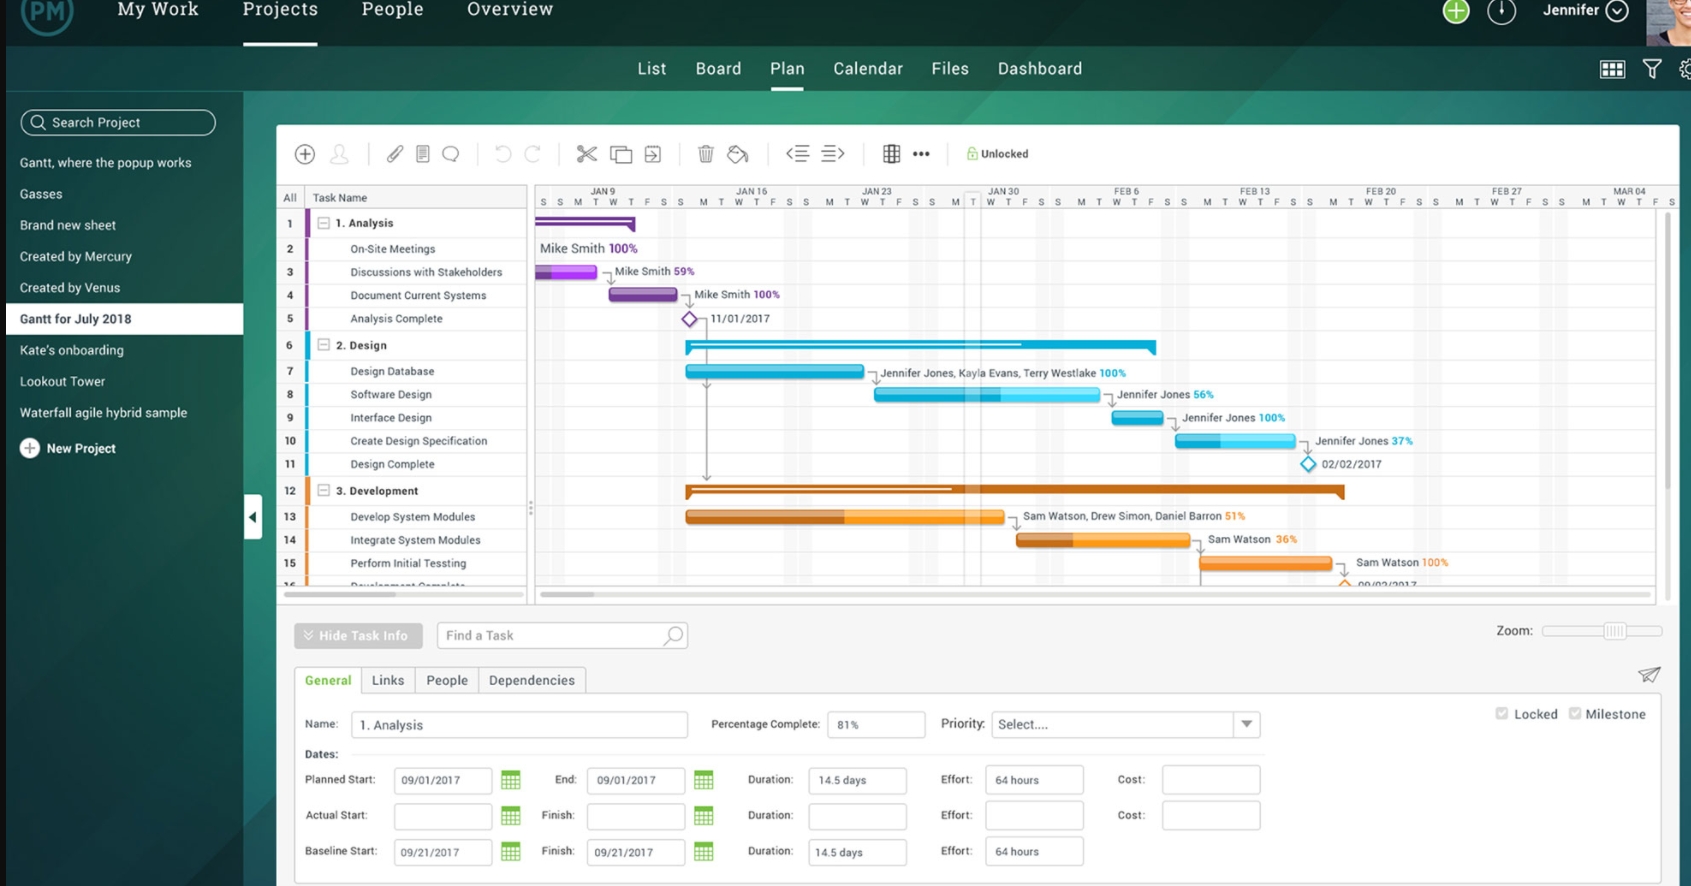Switch to the Board view tab

719,69
